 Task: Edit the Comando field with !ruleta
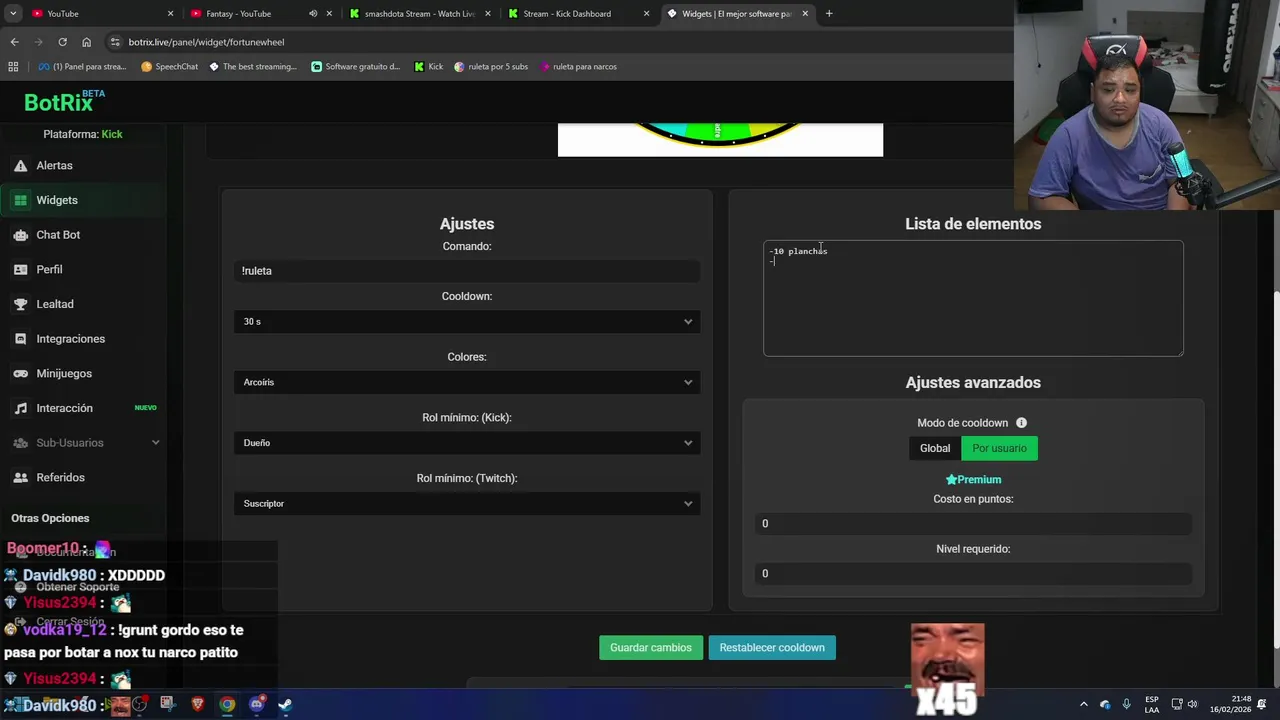click(467, 271)
